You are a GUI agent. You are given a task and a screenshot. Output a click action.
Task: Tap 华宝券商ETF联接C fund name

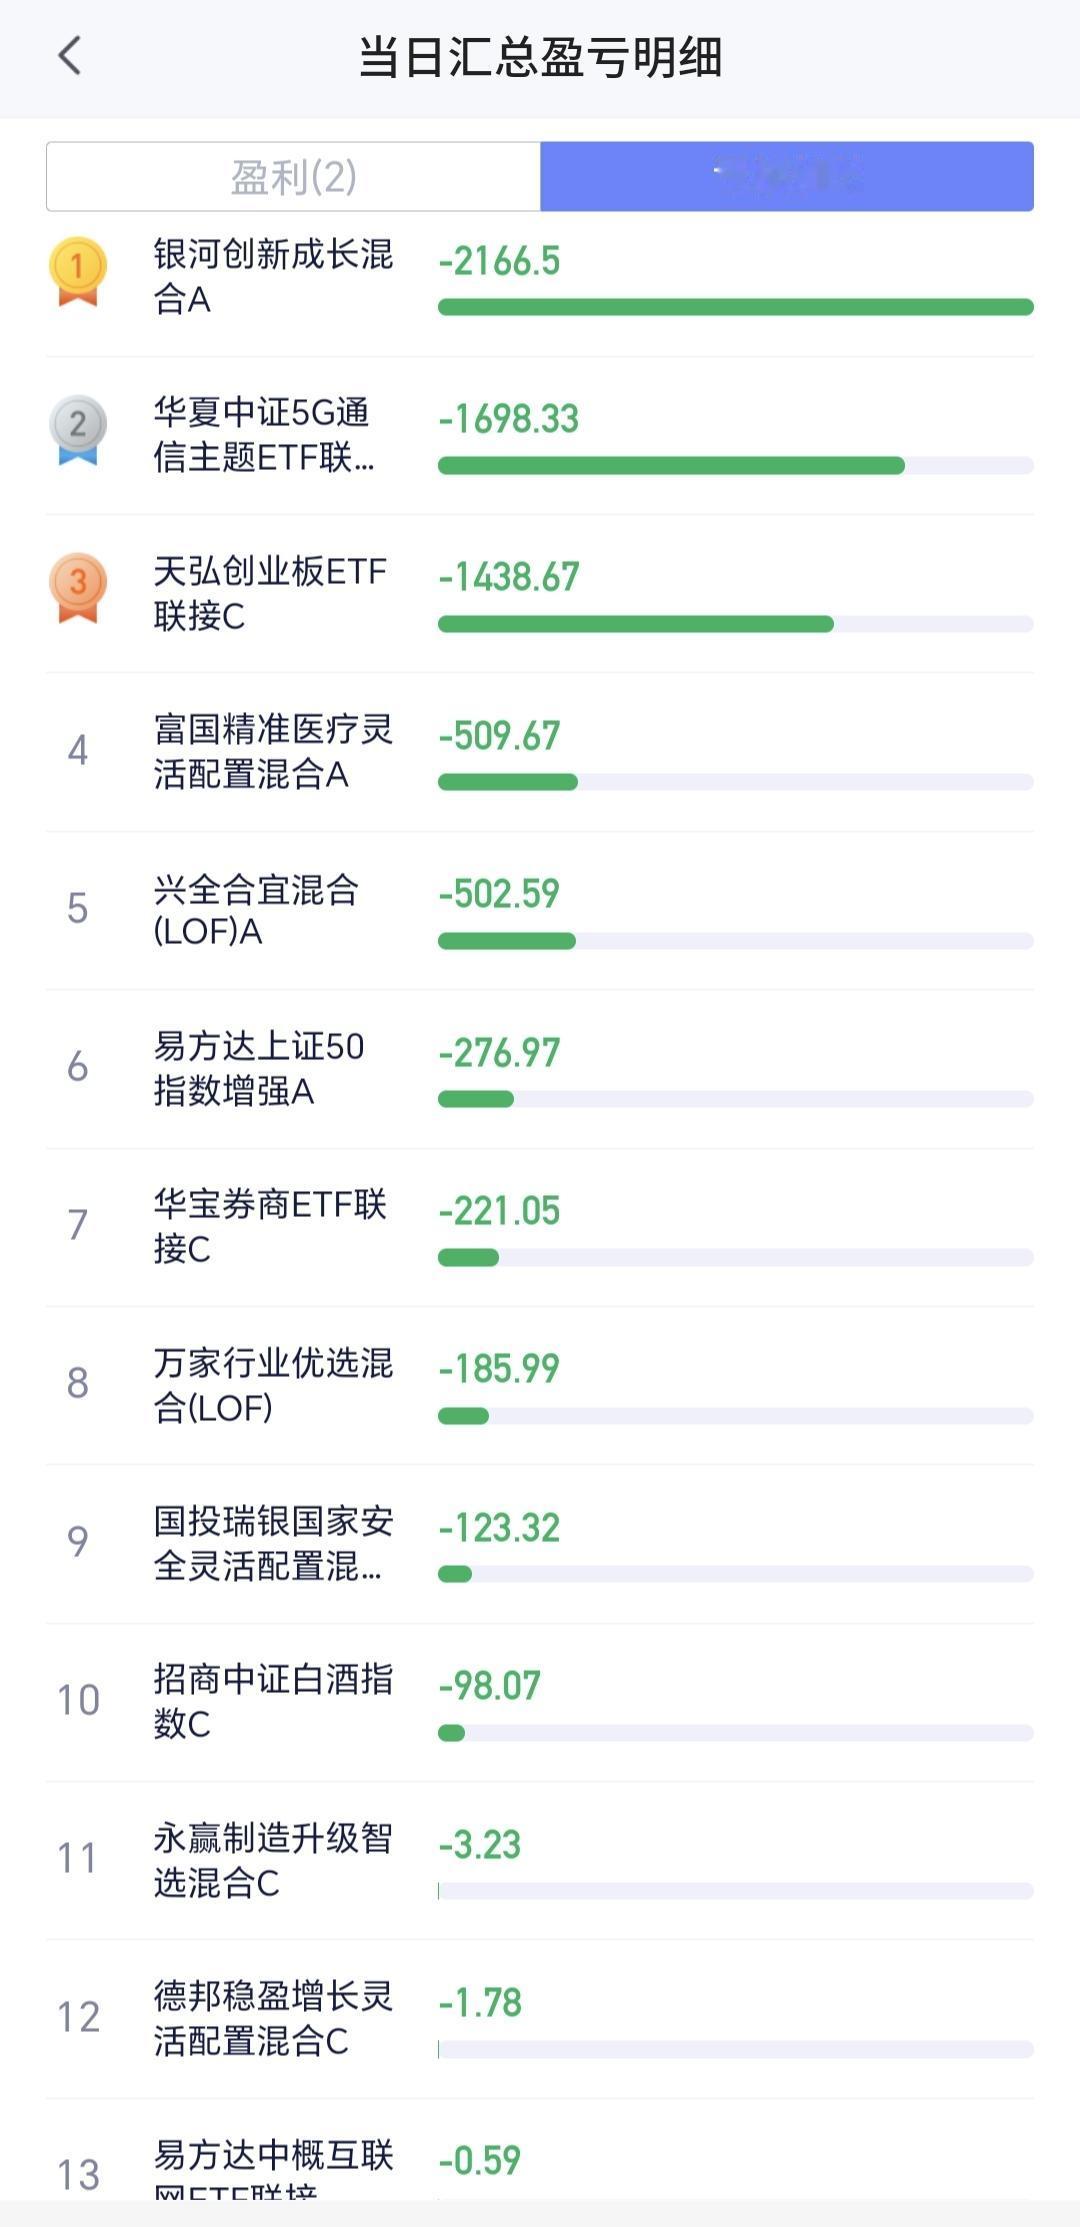[x=269, y=1226]
